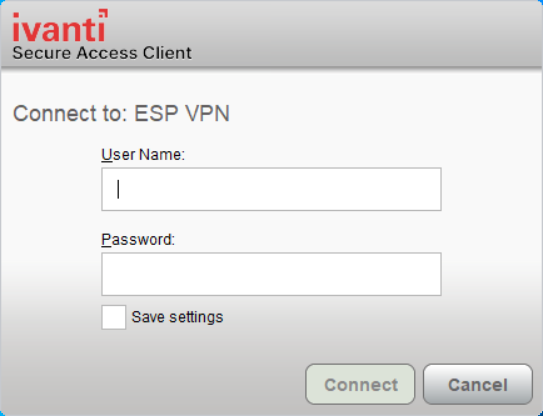The width and height of the screenshot is (543, 416).
Task: Click the Save settings label text
Action: 177,317
